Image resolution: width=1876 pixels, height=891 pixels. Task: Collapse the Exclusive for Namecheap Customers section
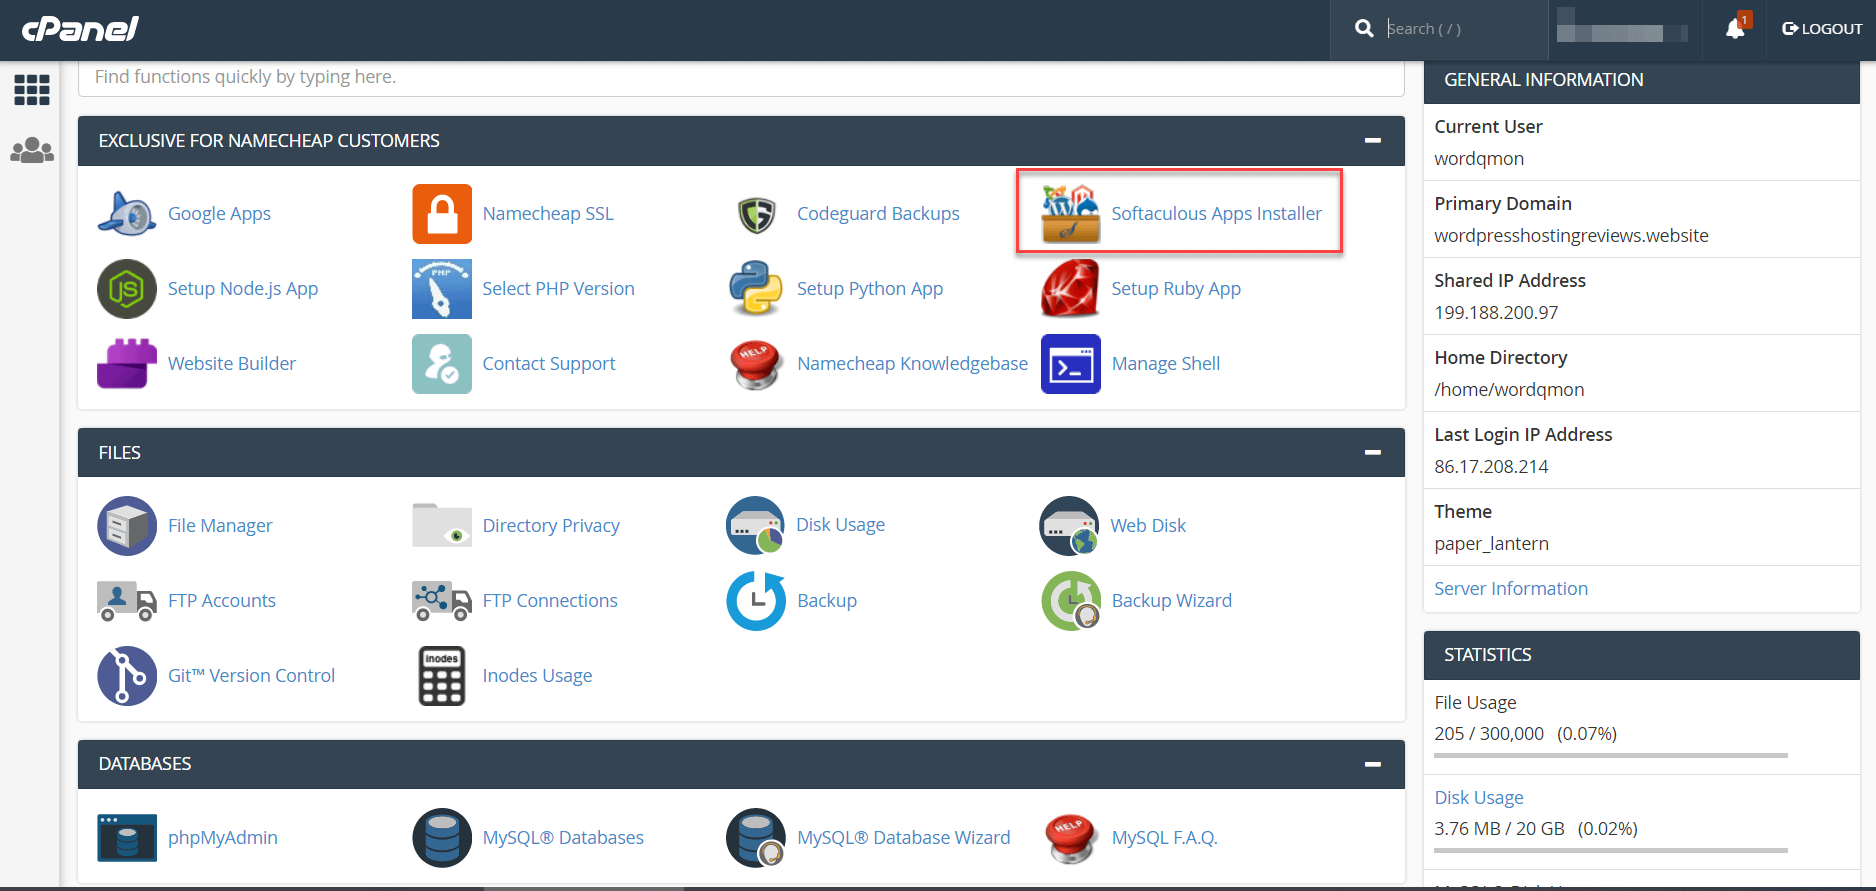click(x=1373, y=141)
